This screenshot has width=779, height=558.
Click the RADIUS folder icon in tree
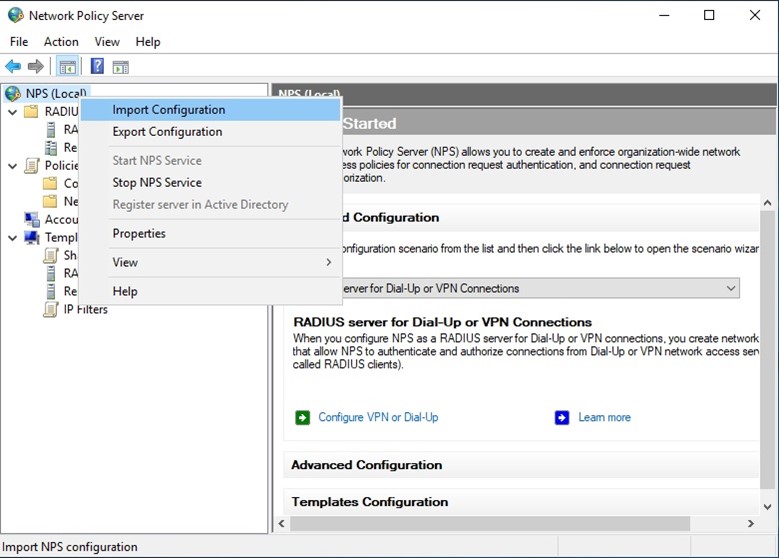point(31,111)
